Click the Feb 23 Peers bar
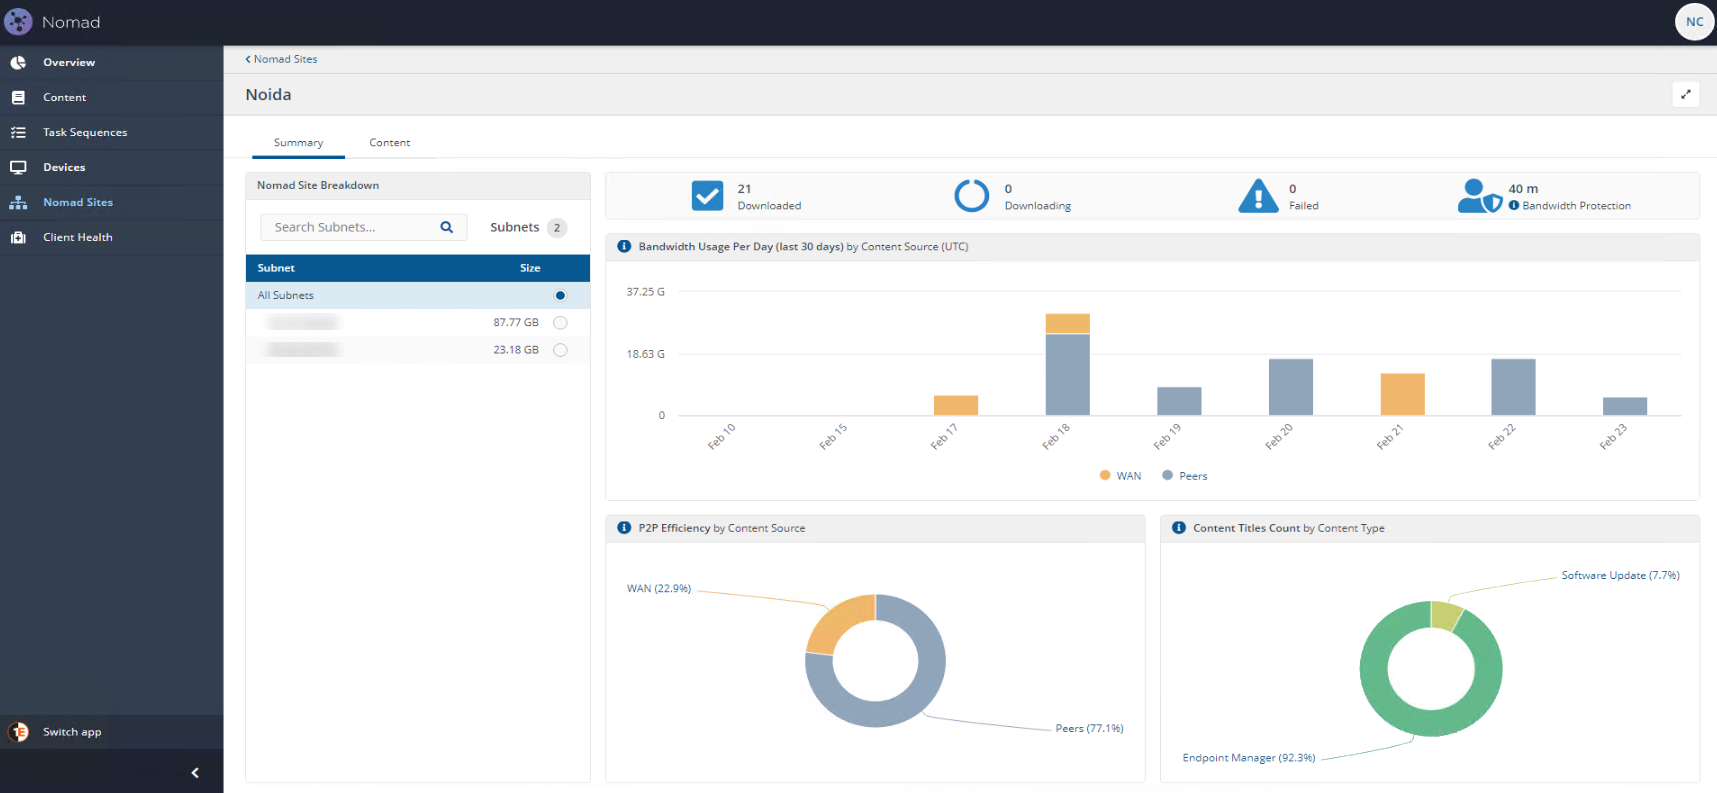This screenshot has width=1717, height=793. pyautogui.click(x=1625, y=406)
